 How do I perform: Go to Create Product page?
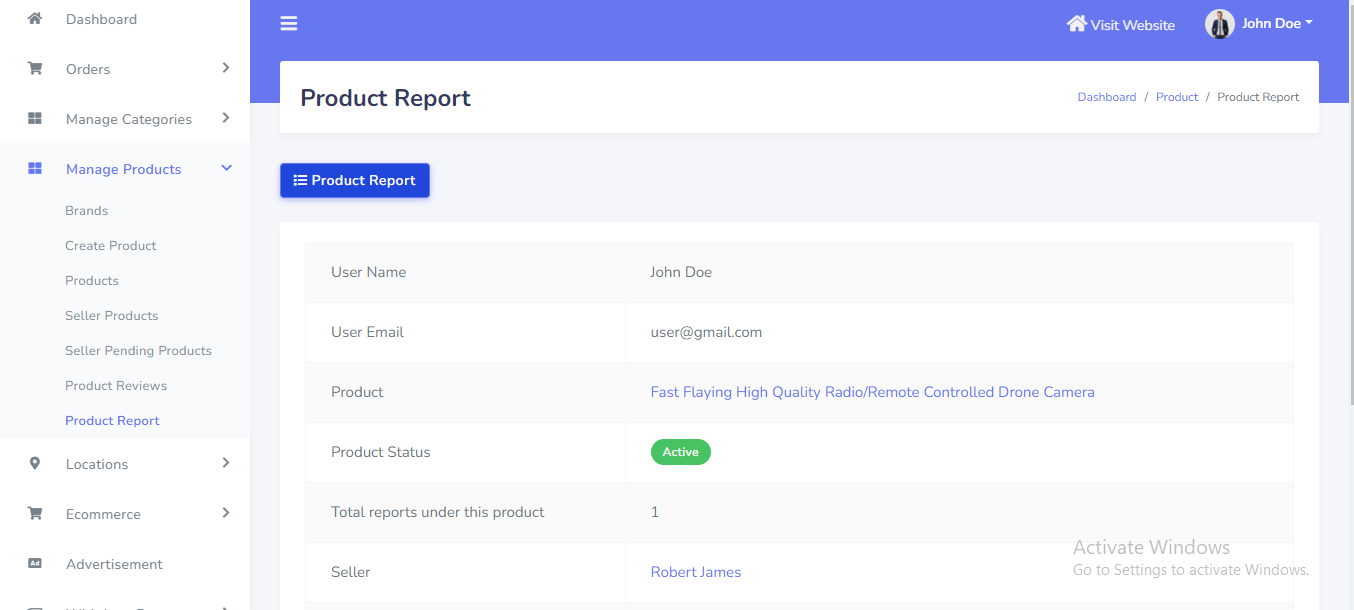111,246
